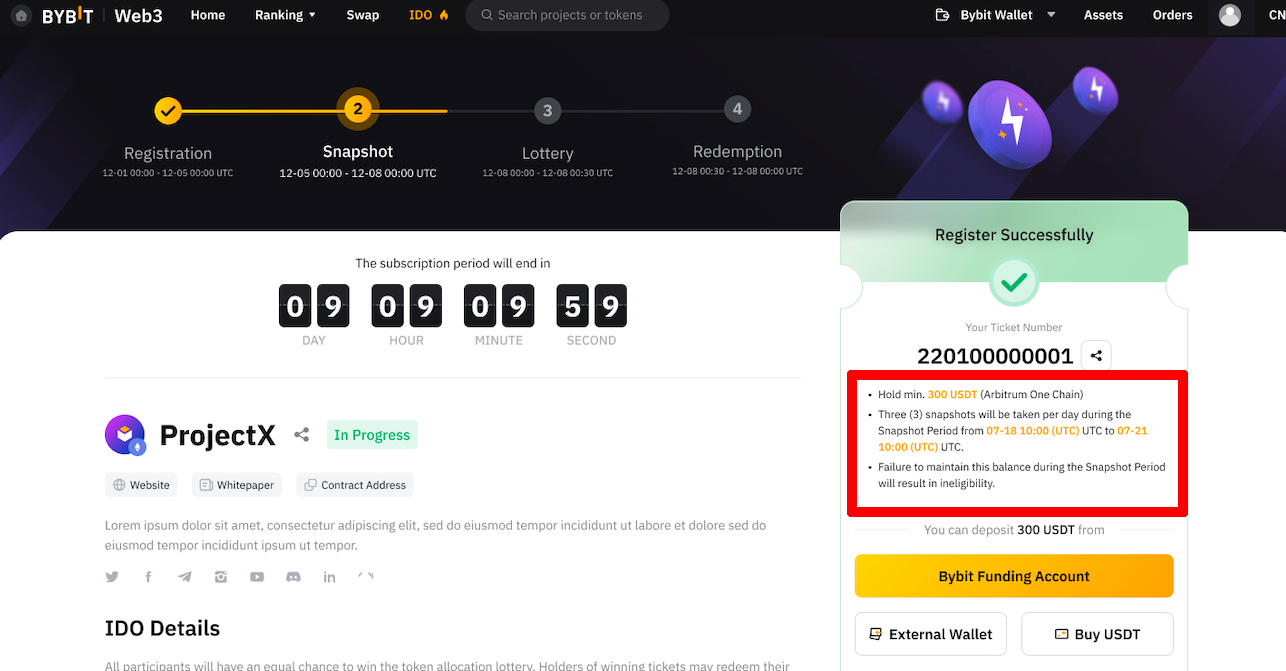Click the Bybit home logo icon

coord(21,16)
